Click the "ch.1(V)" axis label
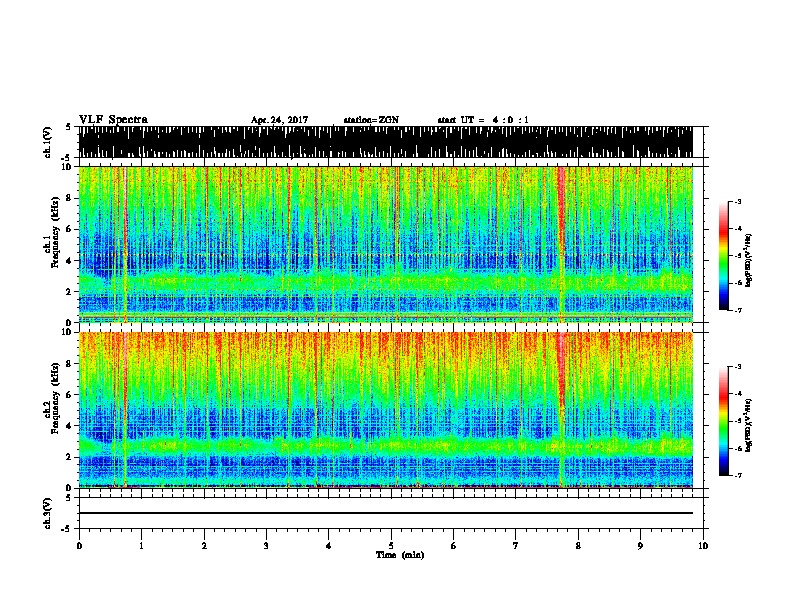The height and width of the screenshot is (612, 792). (x=47, y=142)
